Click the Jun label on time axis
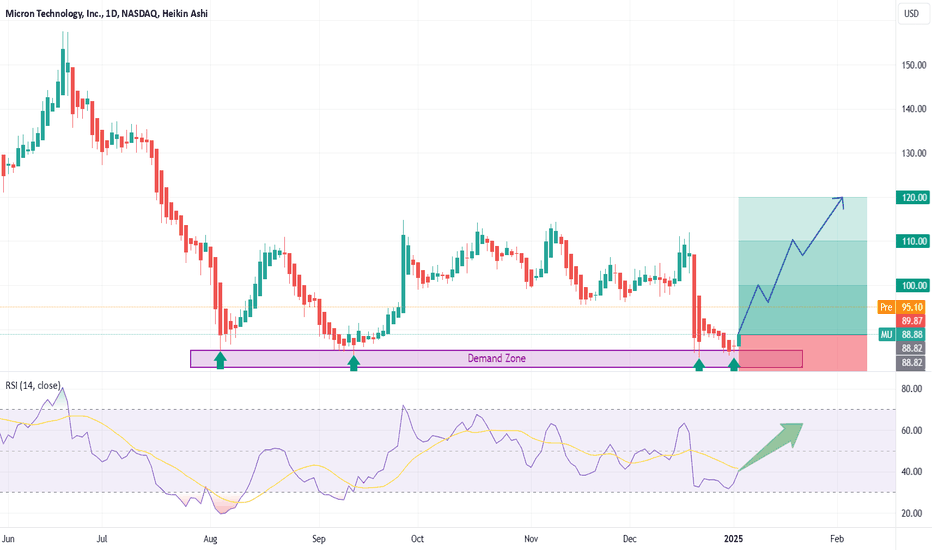The image size is (932, 550). tap(8, 539)
